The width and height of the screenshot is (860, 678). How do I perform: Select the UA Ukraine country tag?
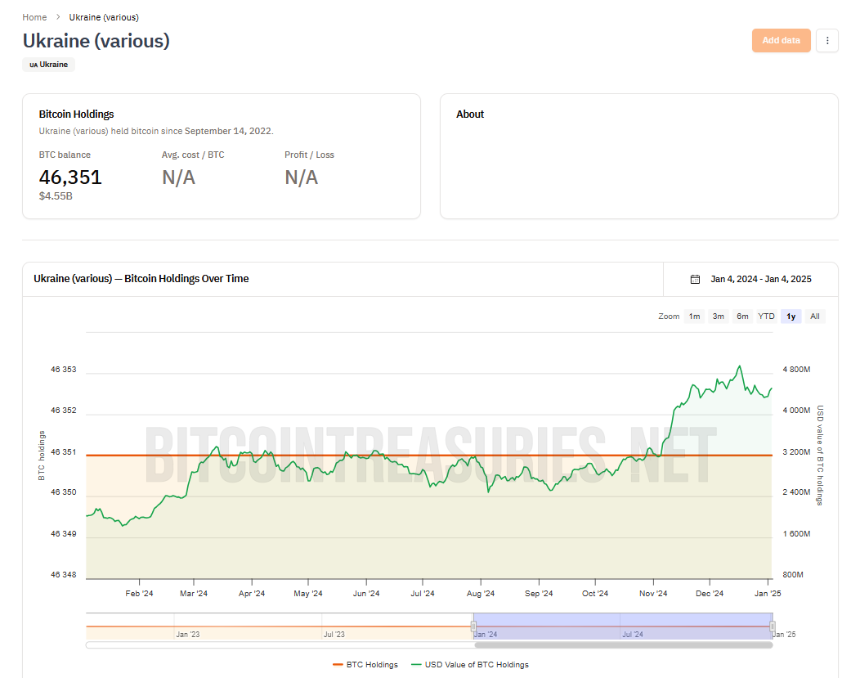(x=49, y=64)
